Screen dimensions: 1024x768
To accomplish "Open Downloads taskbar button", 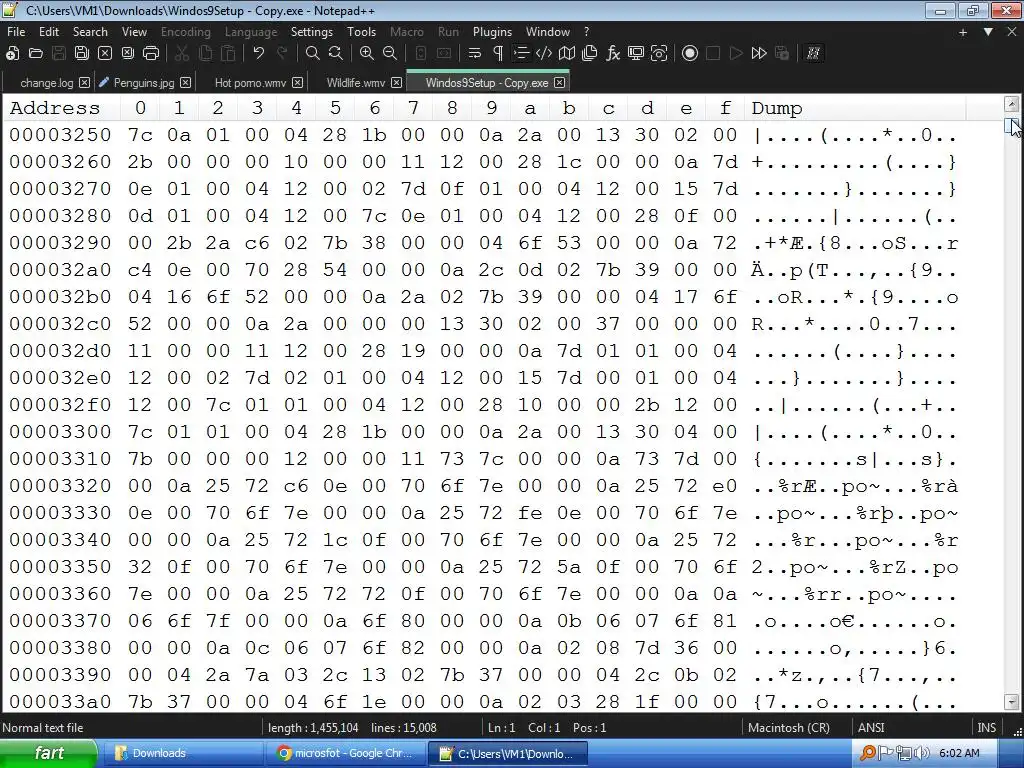I will coord(184,754).
